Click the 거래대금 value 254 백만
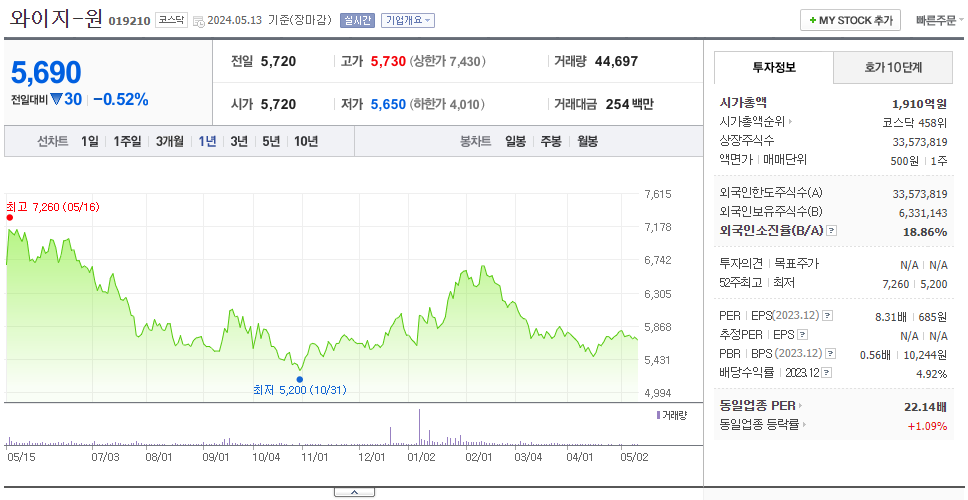Screen dimensions: 968x500 (x=630, y=104)
